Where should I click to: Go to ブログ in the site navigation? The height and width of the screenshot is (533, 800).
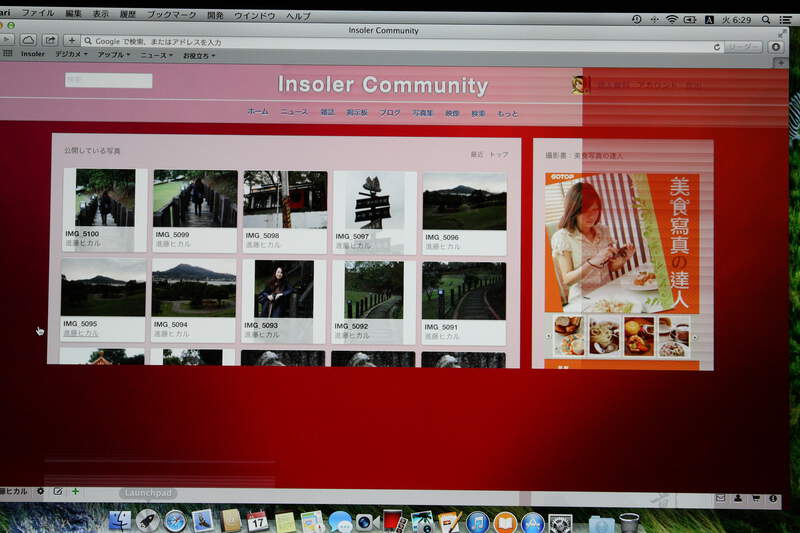[390, 113]
